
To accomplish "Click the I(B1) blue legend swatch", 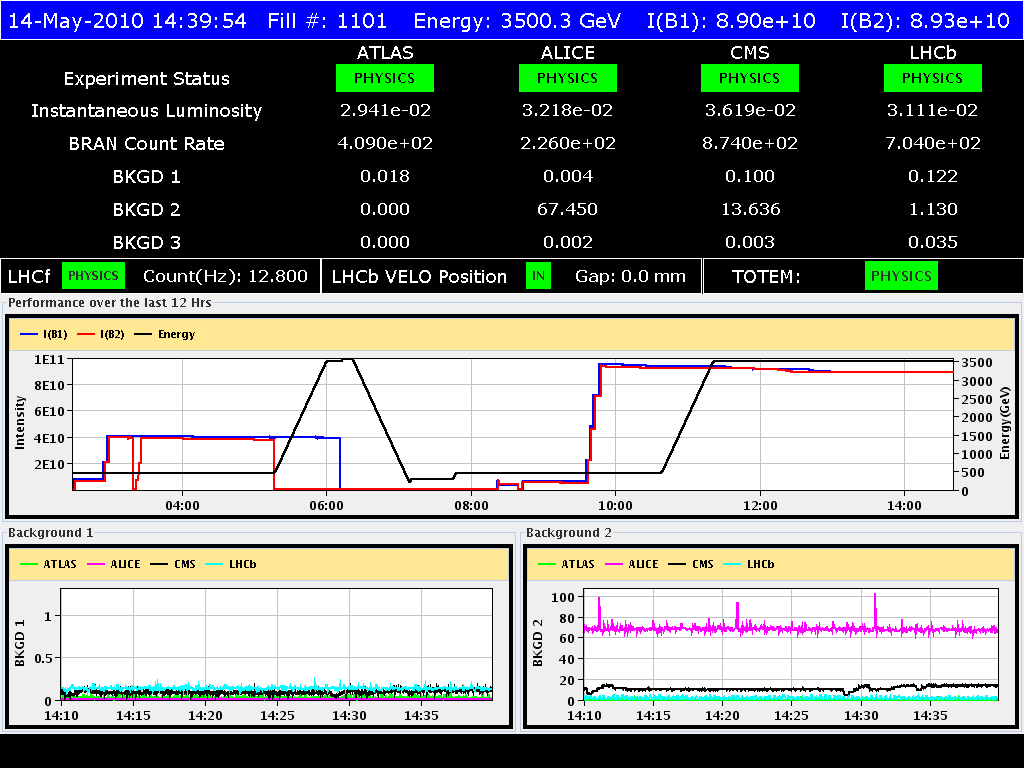I will (29, 334).
